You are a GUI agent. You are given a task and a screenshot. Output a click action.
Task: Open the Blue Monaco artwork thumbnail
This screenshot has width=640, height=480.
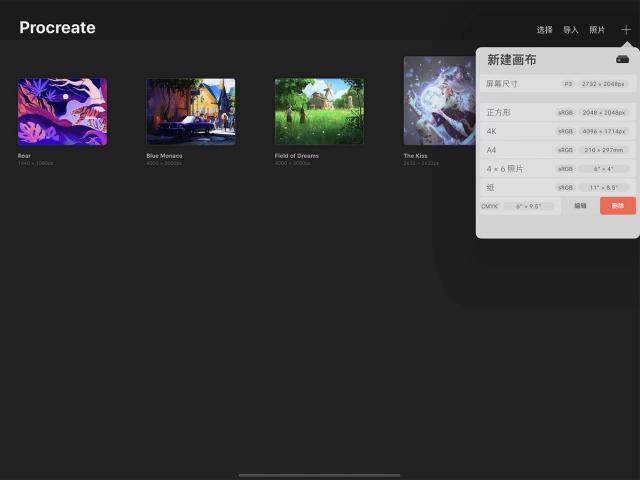(191, 111)
